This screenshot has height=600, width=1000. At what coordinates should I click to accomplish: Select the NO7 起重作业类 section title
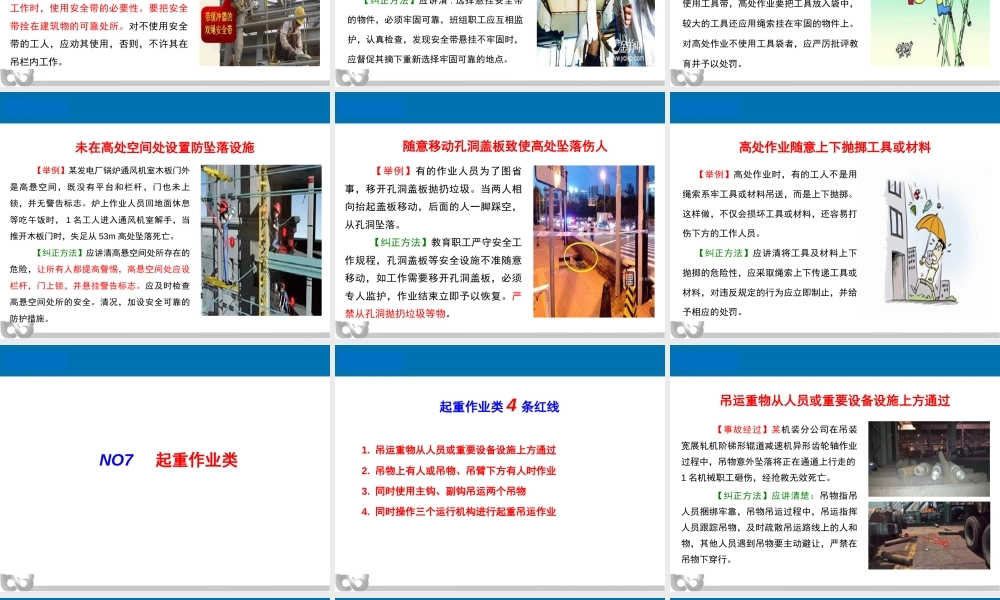168,460
